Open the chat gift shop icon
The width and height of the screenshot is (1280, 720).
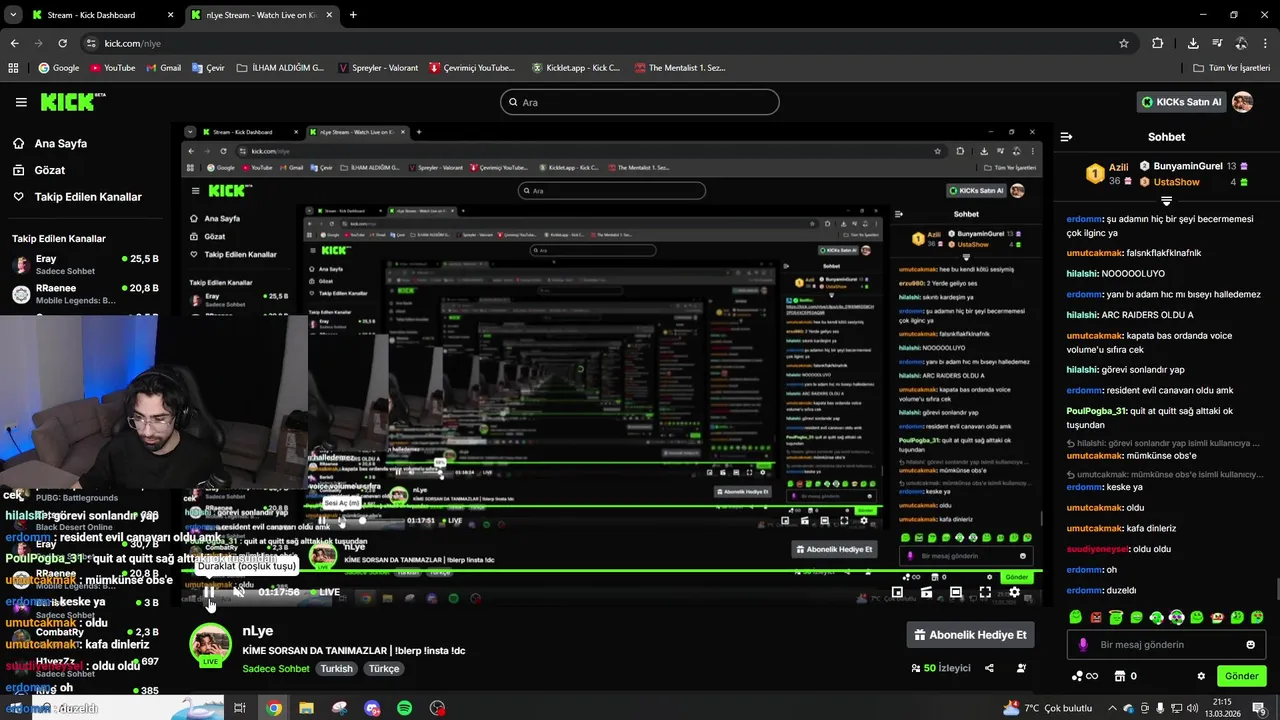[1120, 676]
